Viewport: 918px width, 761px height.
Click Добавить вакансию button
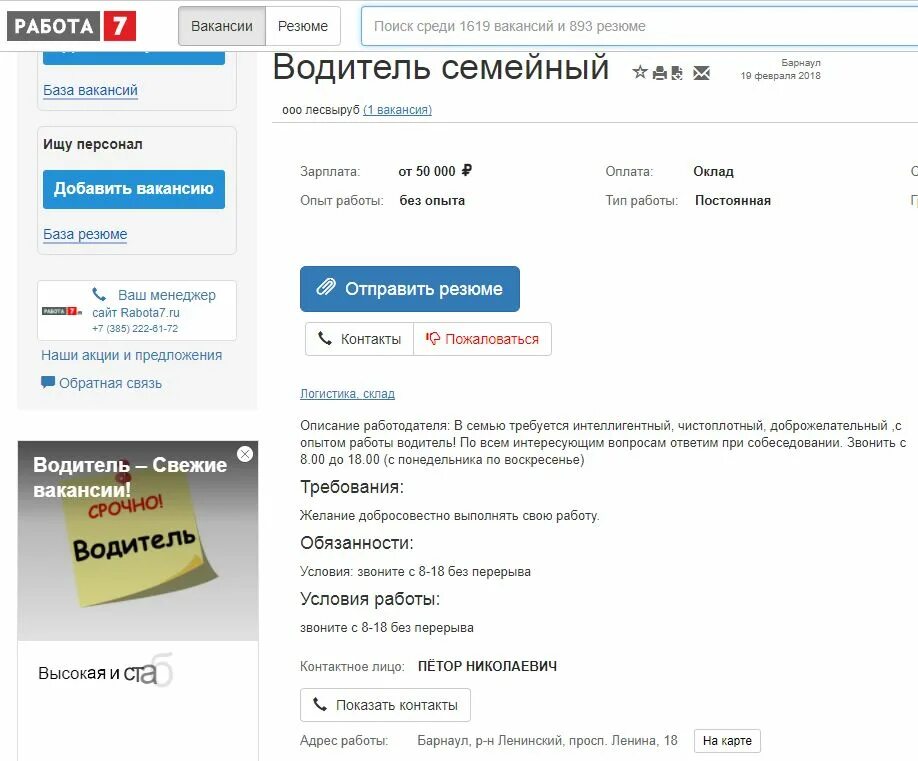click(x=133, y=189)
